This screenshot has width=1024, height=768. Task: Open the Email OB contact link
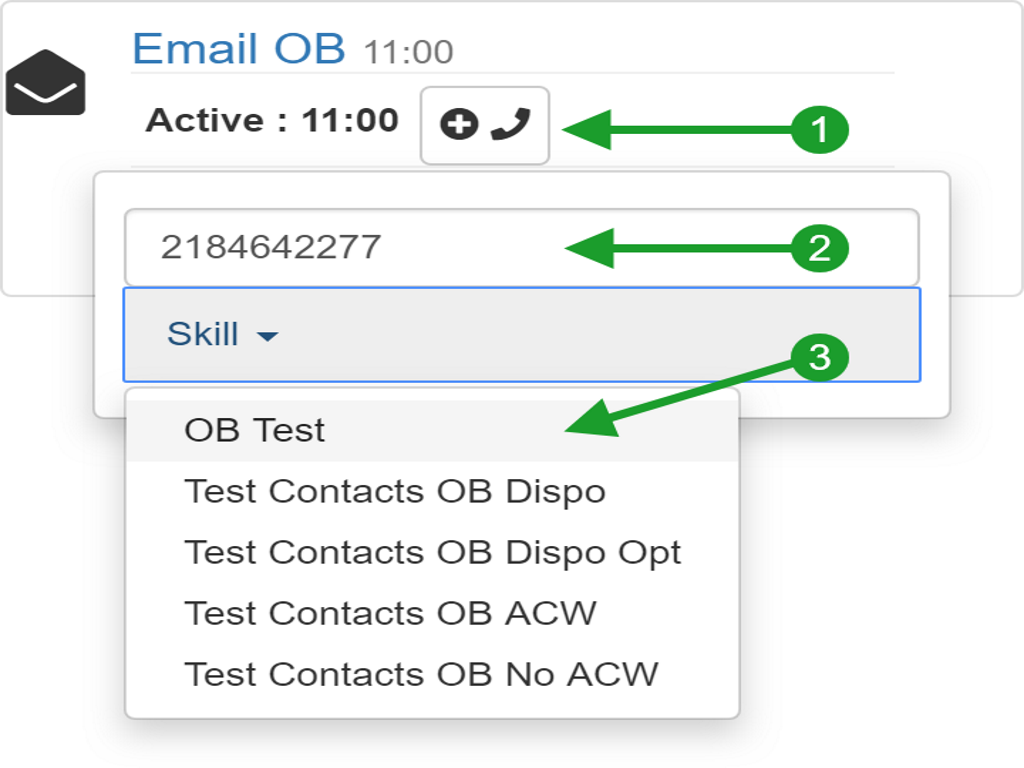click(238, 48)
